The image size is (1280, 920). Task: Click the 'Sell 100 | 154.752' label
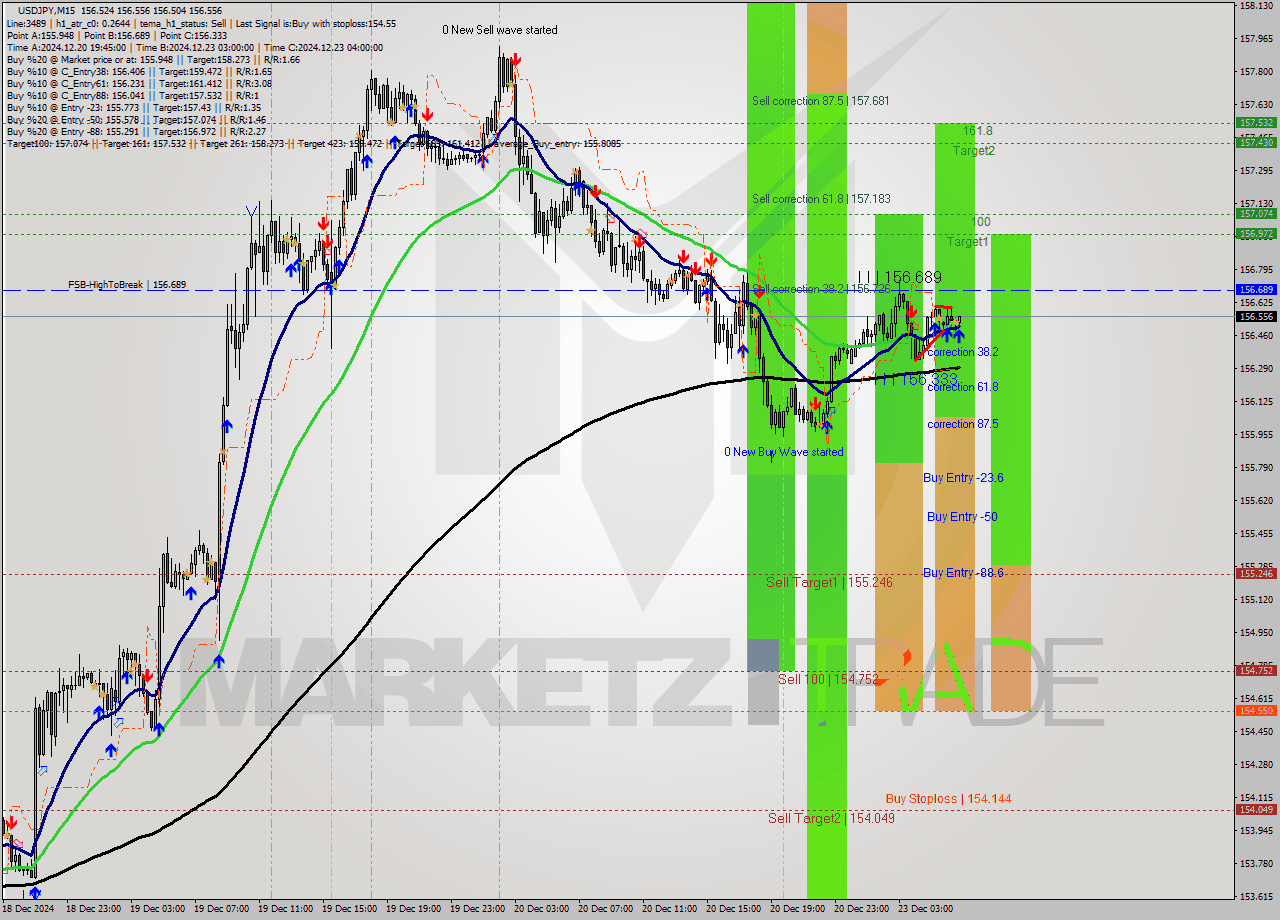click(x=828, y=679)
